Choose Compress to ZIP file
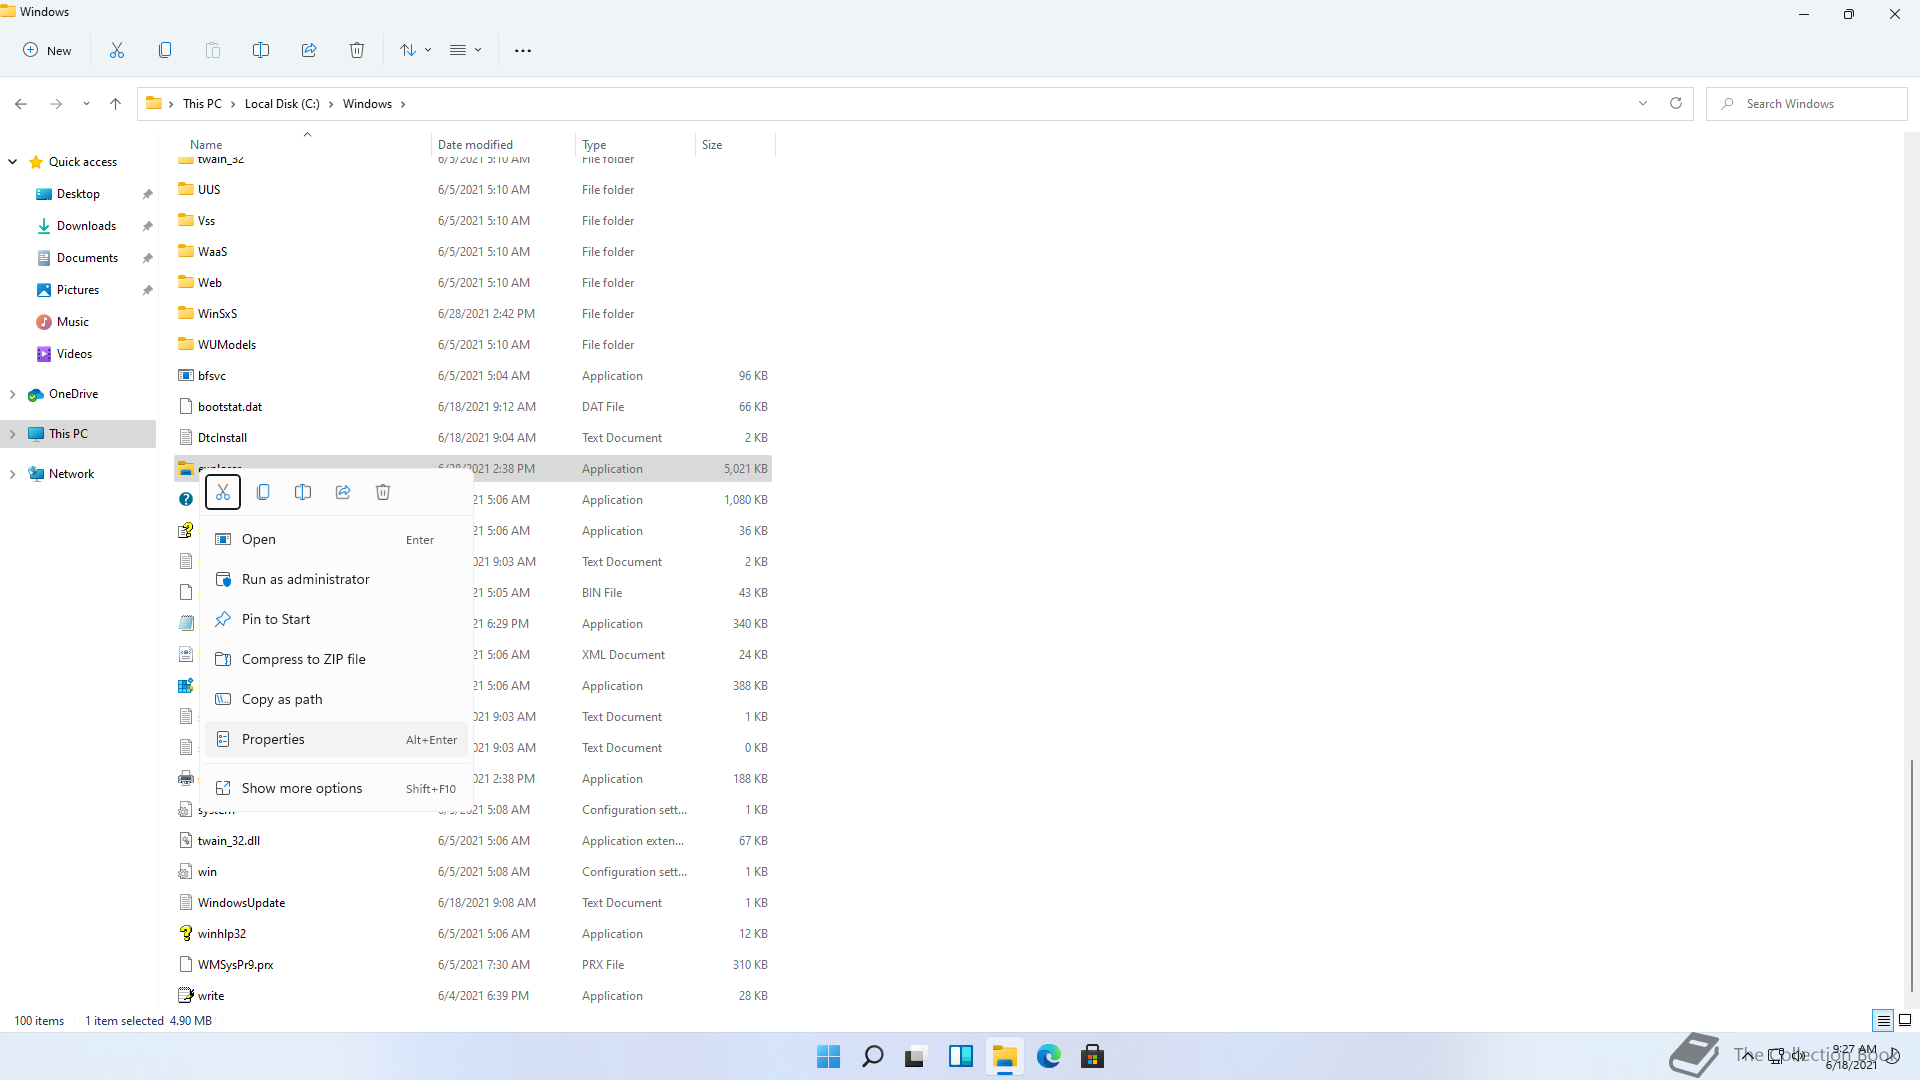Viewport: 1920px width, 1080px height. [336, 659]
